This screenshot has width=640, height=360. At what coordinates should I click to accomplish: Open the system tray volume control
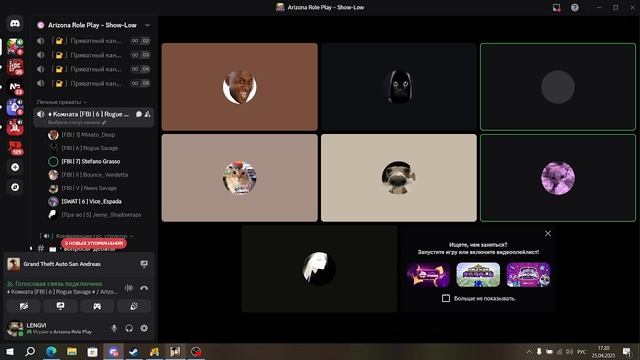pyautogui.click(x=570, y=351)
